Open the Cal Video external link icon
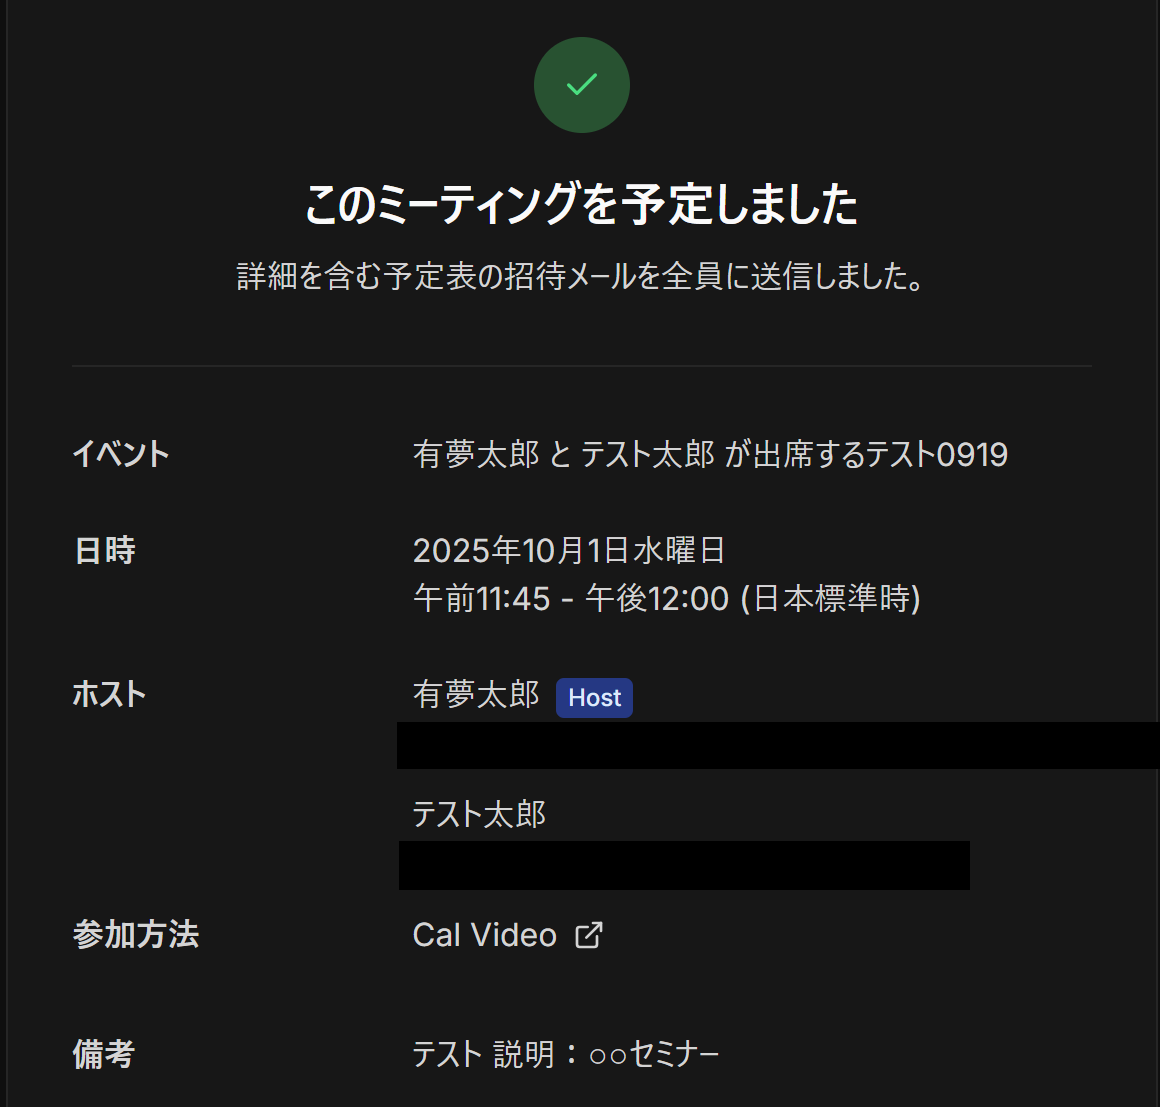The width and height of the screenshot is (1160, 1107). click(x=589, y=935)
